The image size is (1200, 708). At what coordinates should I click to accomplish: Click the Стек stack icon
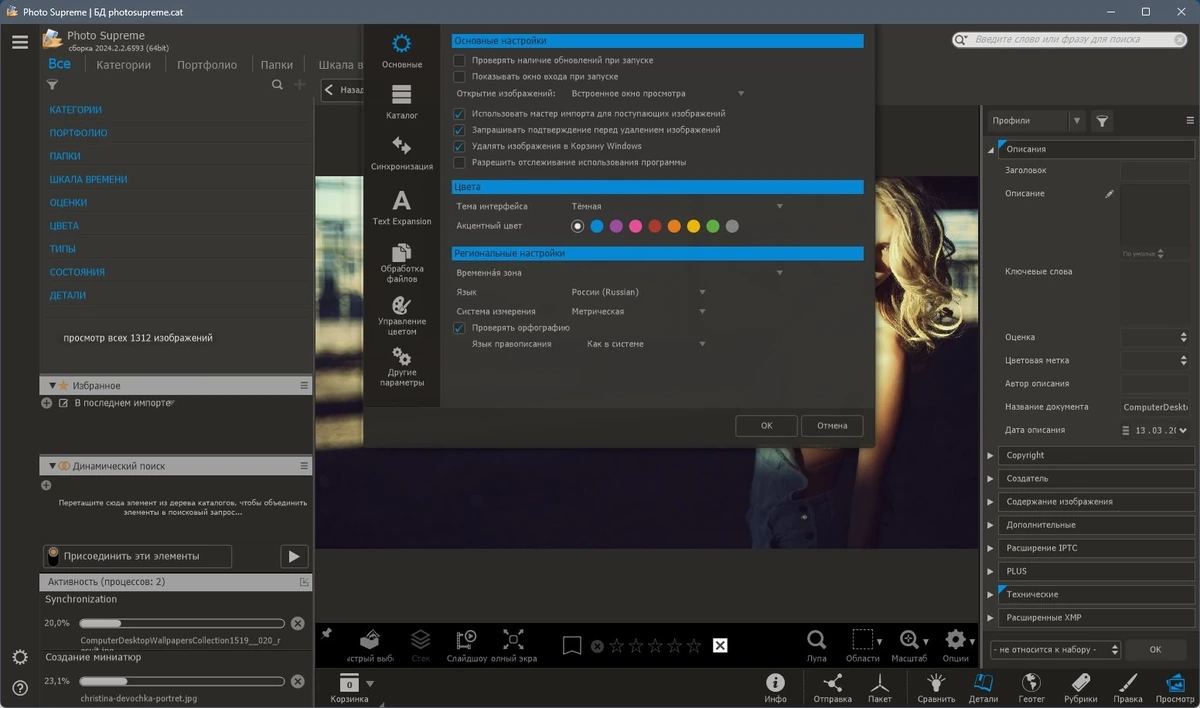pos(420,646)
